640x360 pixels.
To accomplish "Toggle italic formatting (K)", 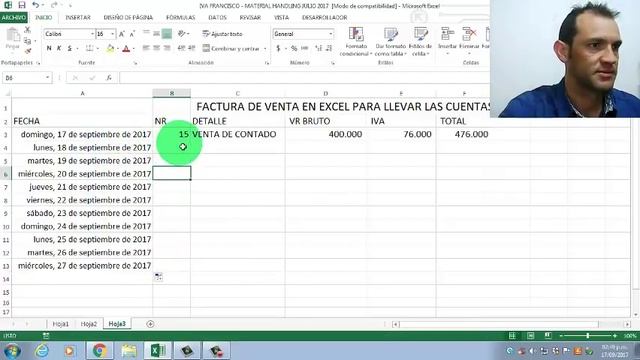I will [59, 49].
